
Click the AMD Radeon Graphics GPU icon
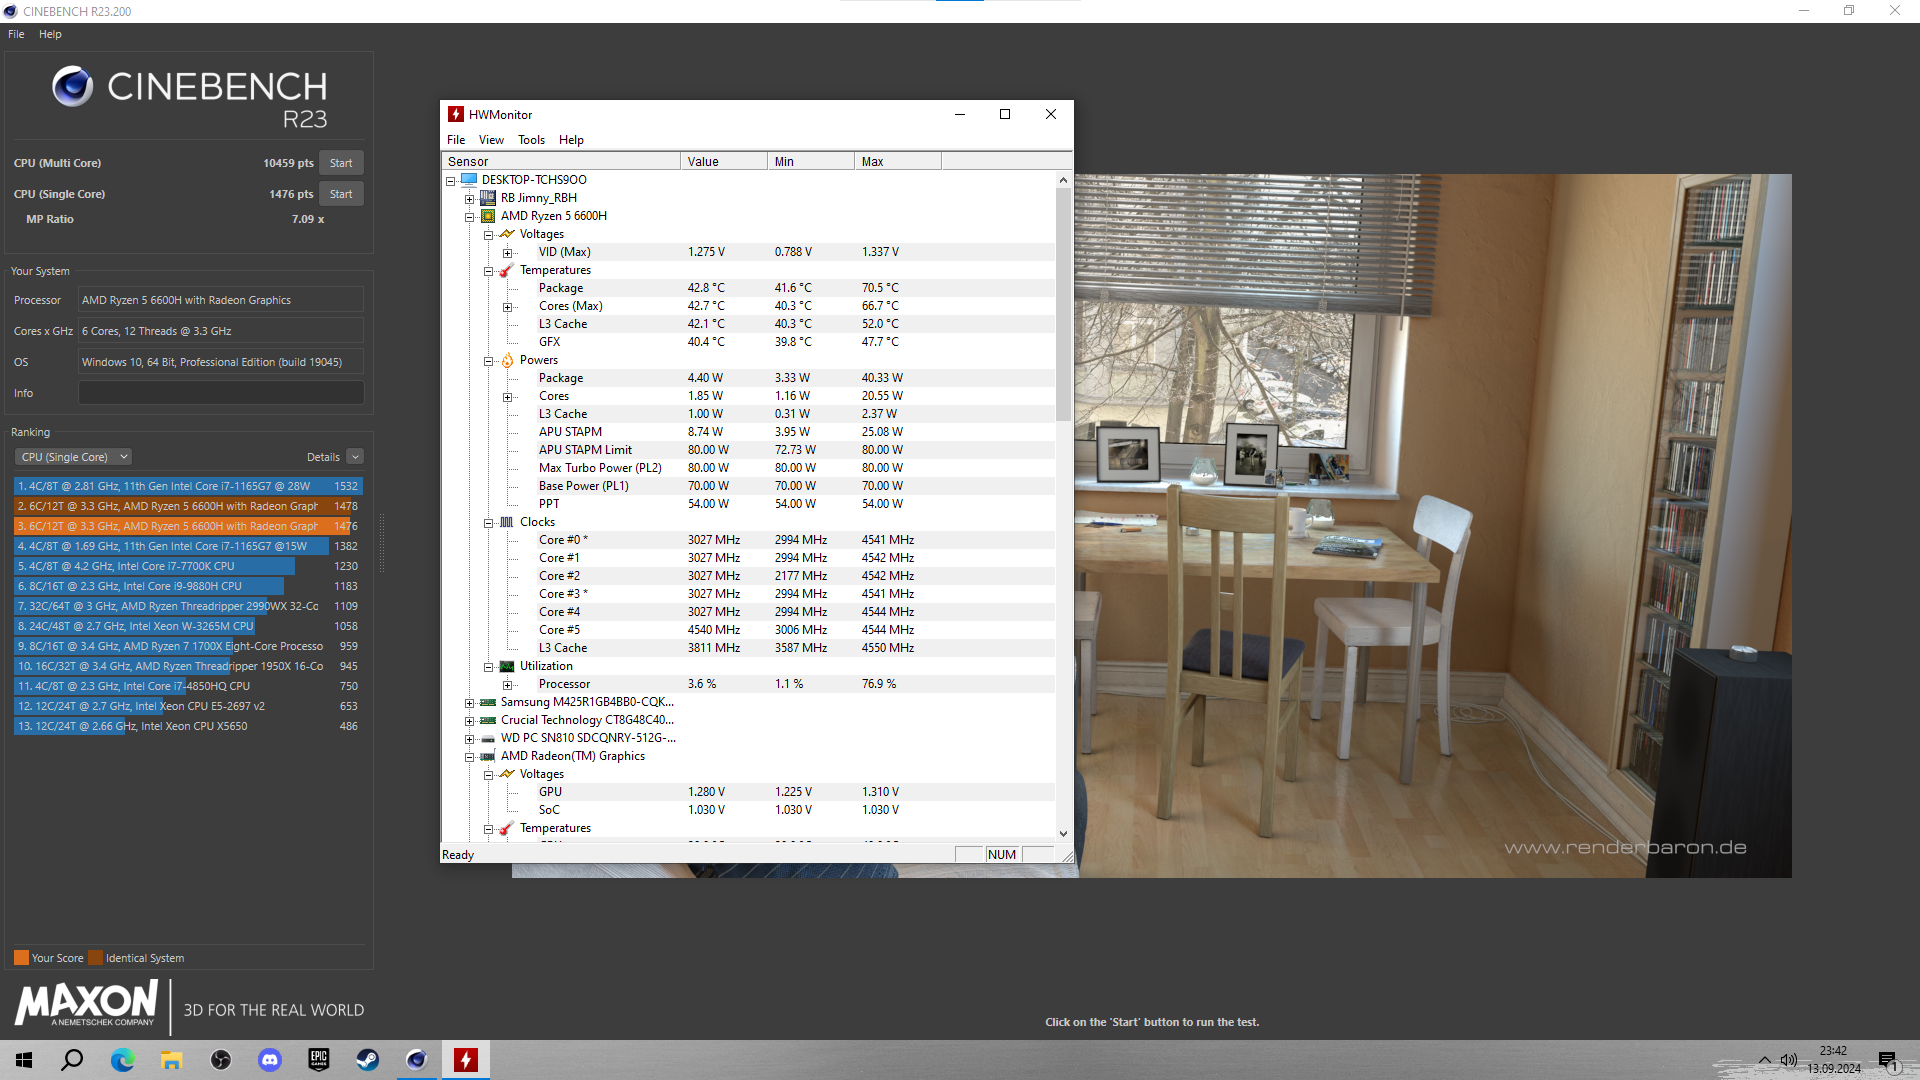pos(488,756)
